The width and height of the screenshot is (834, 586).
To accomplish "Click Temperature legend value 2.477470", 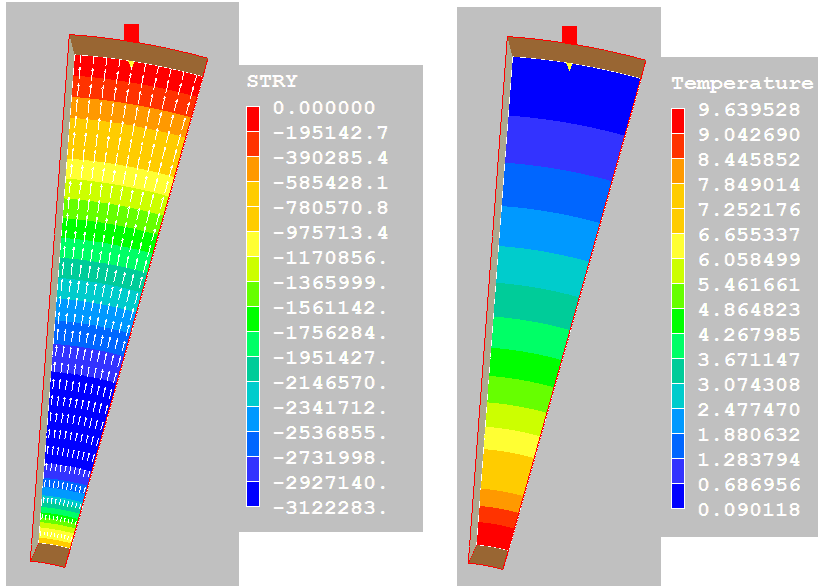I will point(749,410).
